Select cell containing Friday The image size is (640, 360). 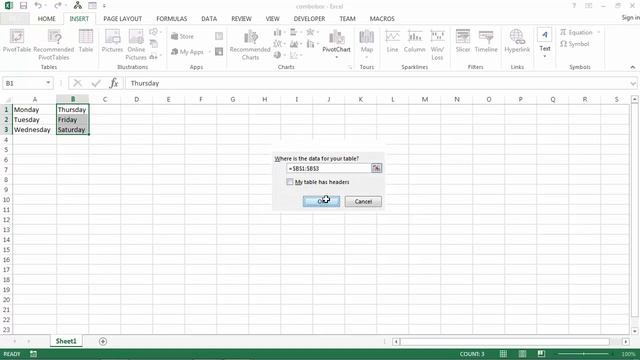click(x=73, y=120)
